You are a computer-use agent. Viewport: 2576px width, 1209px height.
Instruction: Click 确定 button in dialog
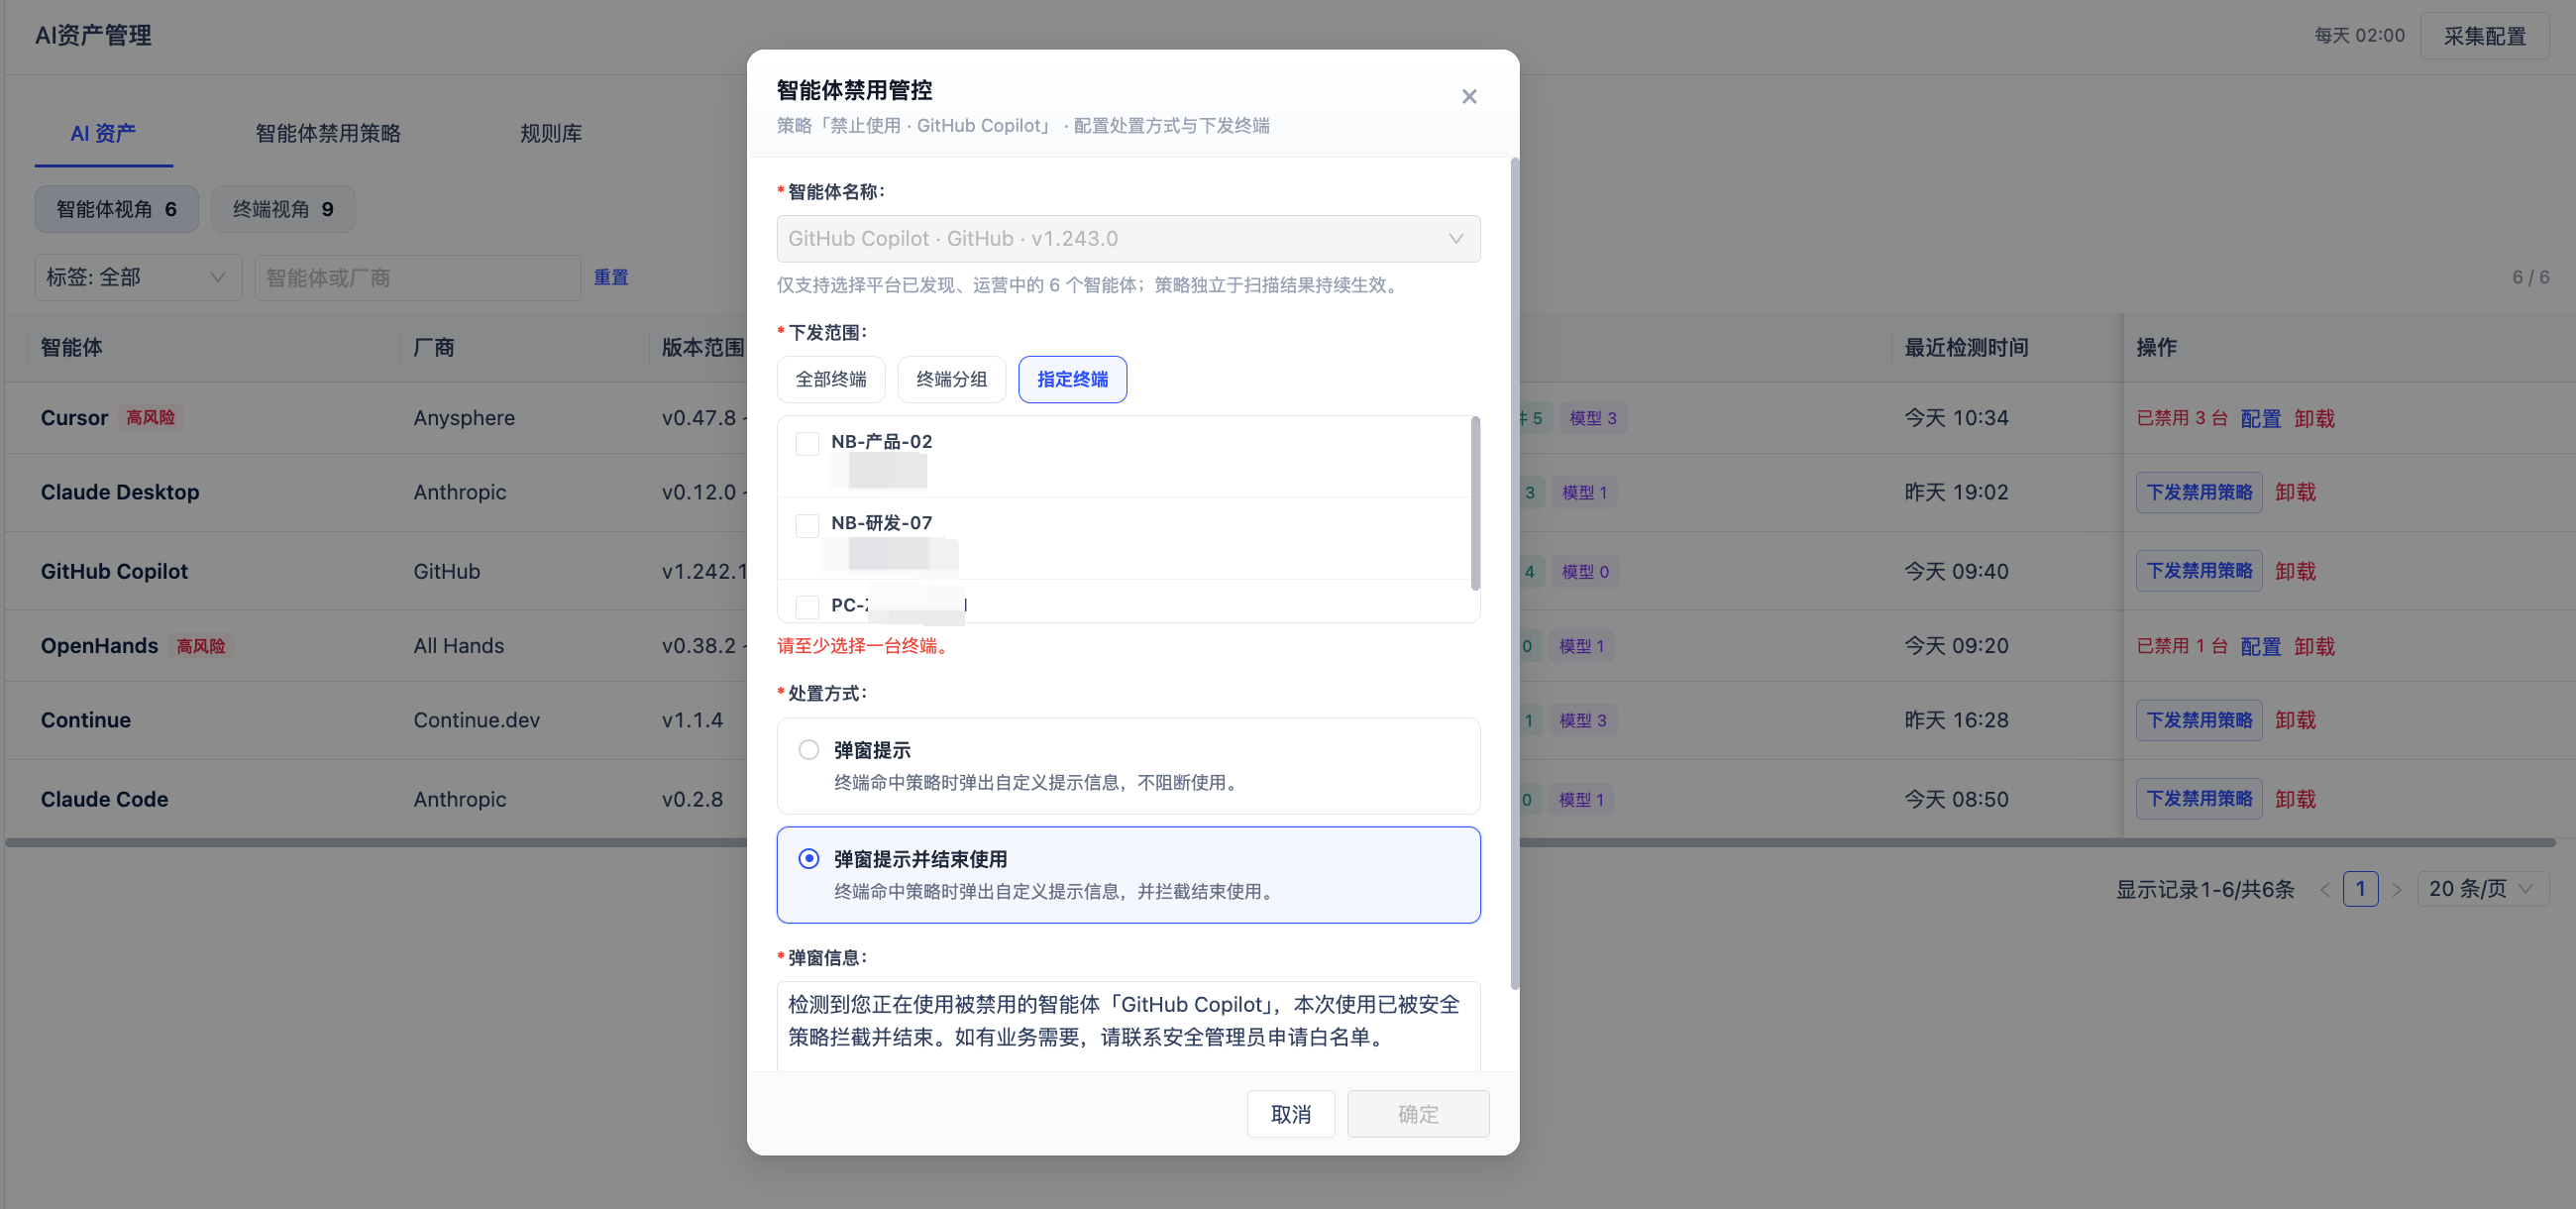[1417, 1113]
